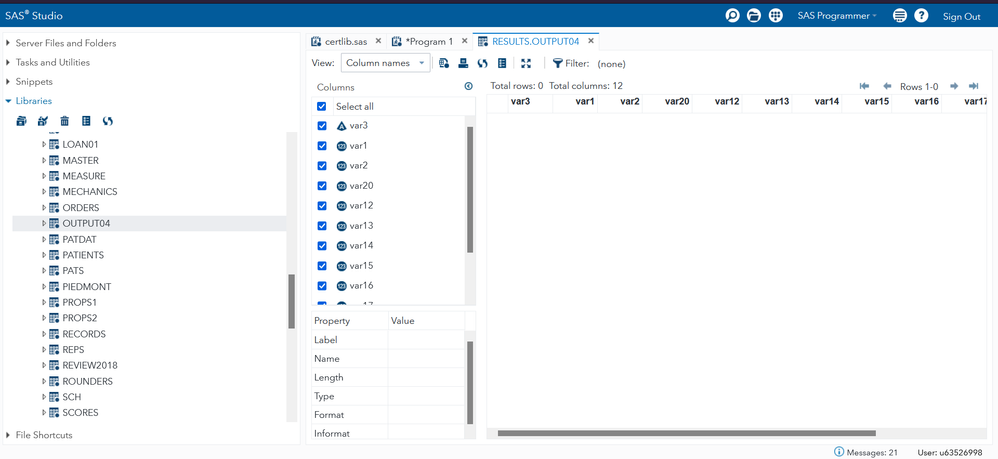Open the SAS Programmer perspective menu
The image size is (998, 459).
[x=836, y=16]
